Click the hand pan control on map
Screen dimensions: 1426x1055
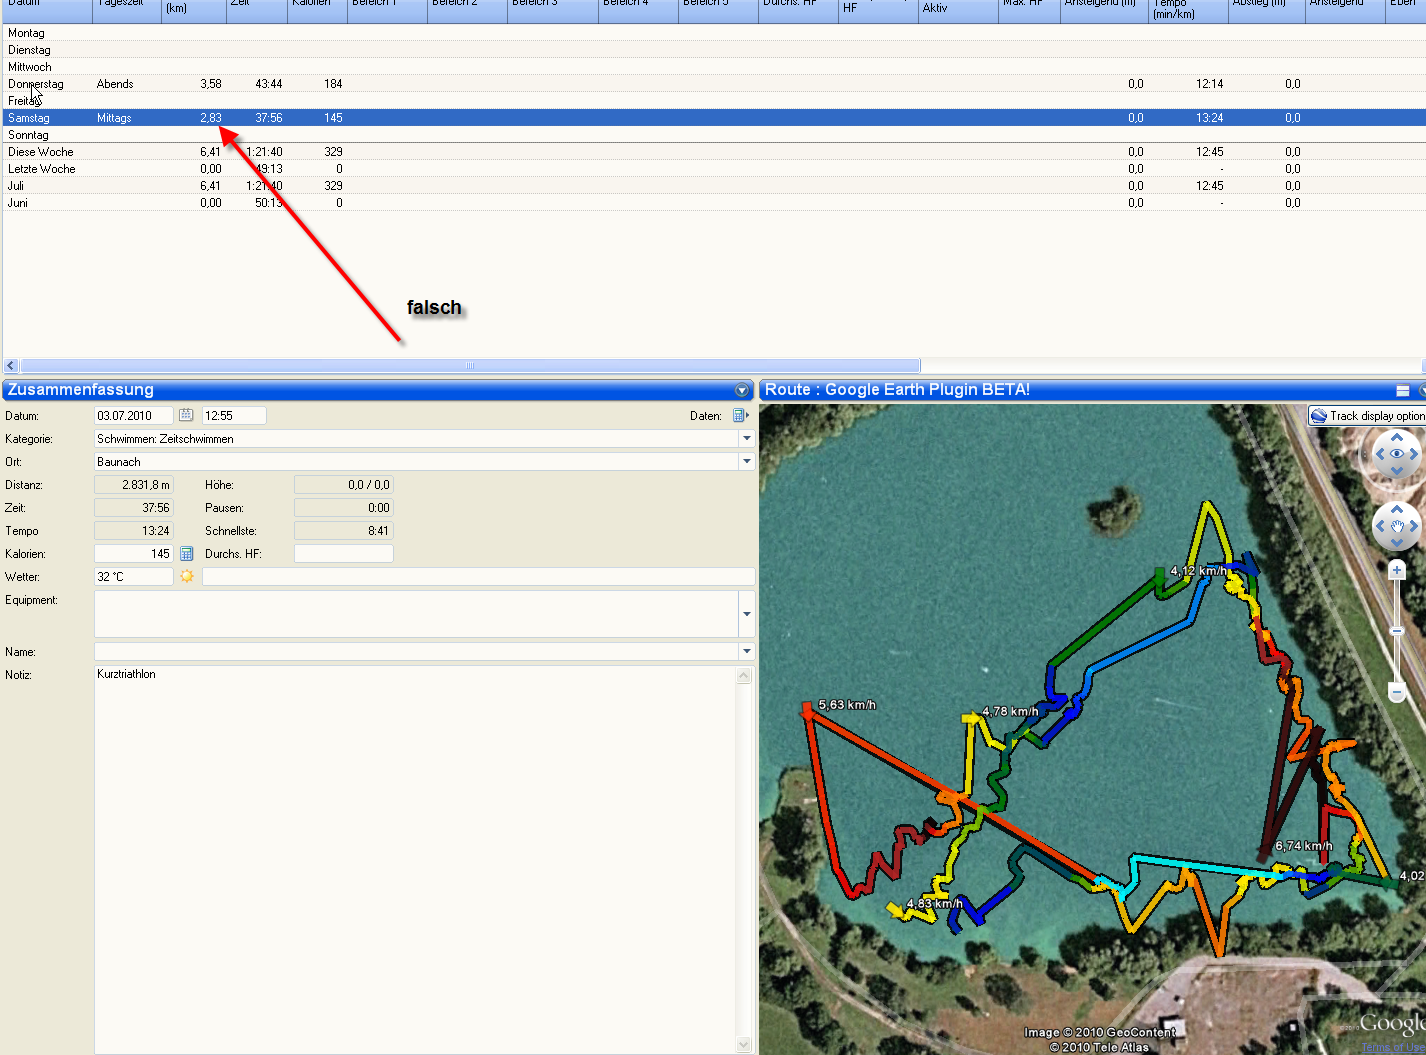click(x=1397, y=526)
